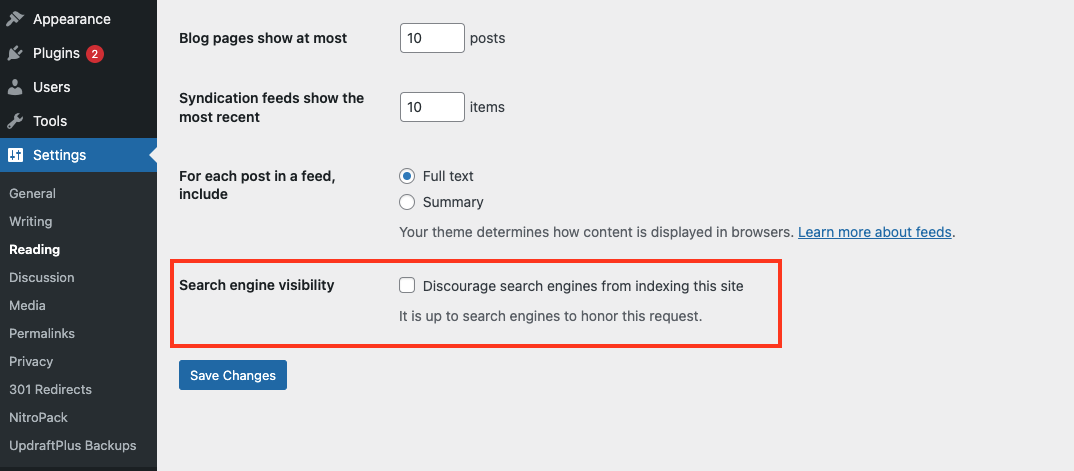Click the Tools wrench icon
Screen dimensions: 1074x471
coord(15,121)
